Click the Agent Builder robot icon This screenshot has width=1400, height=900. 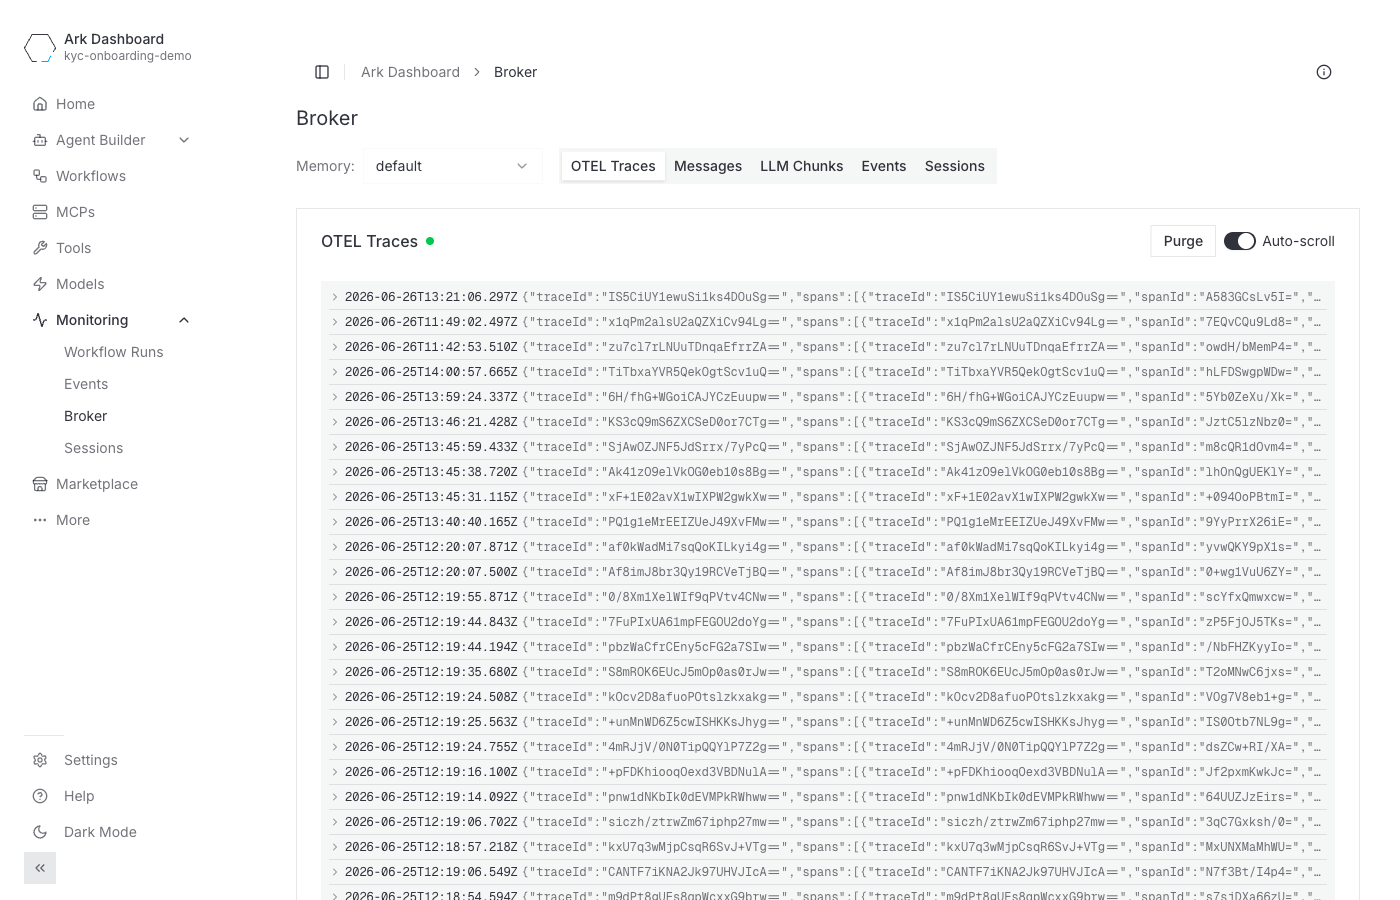[x=40, y=140]
